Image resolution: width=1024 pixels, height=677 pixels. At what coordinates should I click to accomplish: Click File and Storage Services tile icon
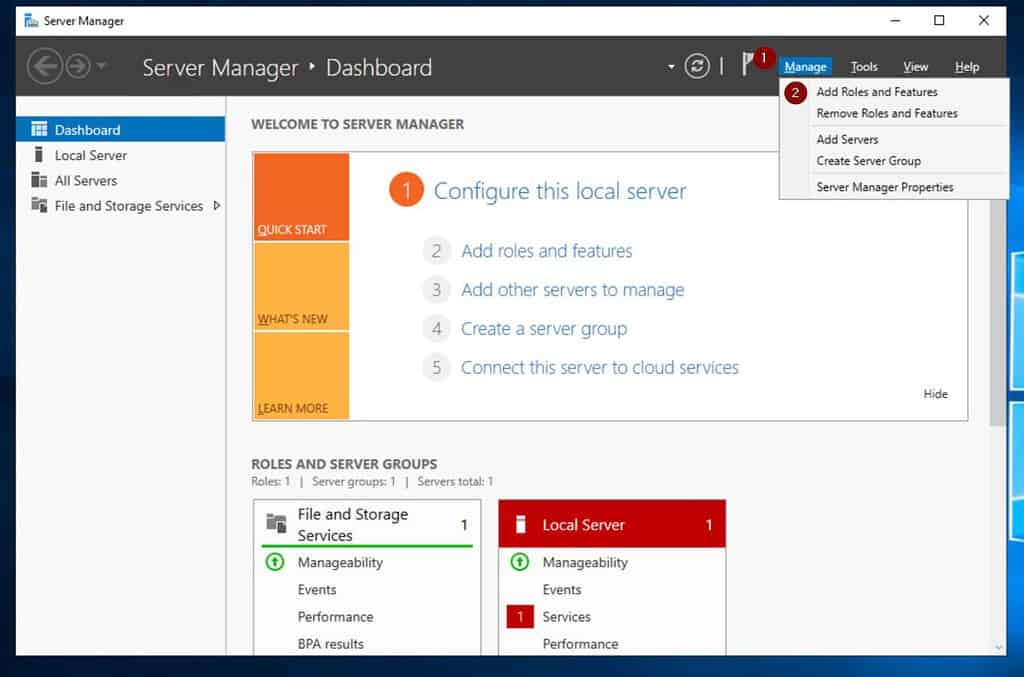pos(276,523)
